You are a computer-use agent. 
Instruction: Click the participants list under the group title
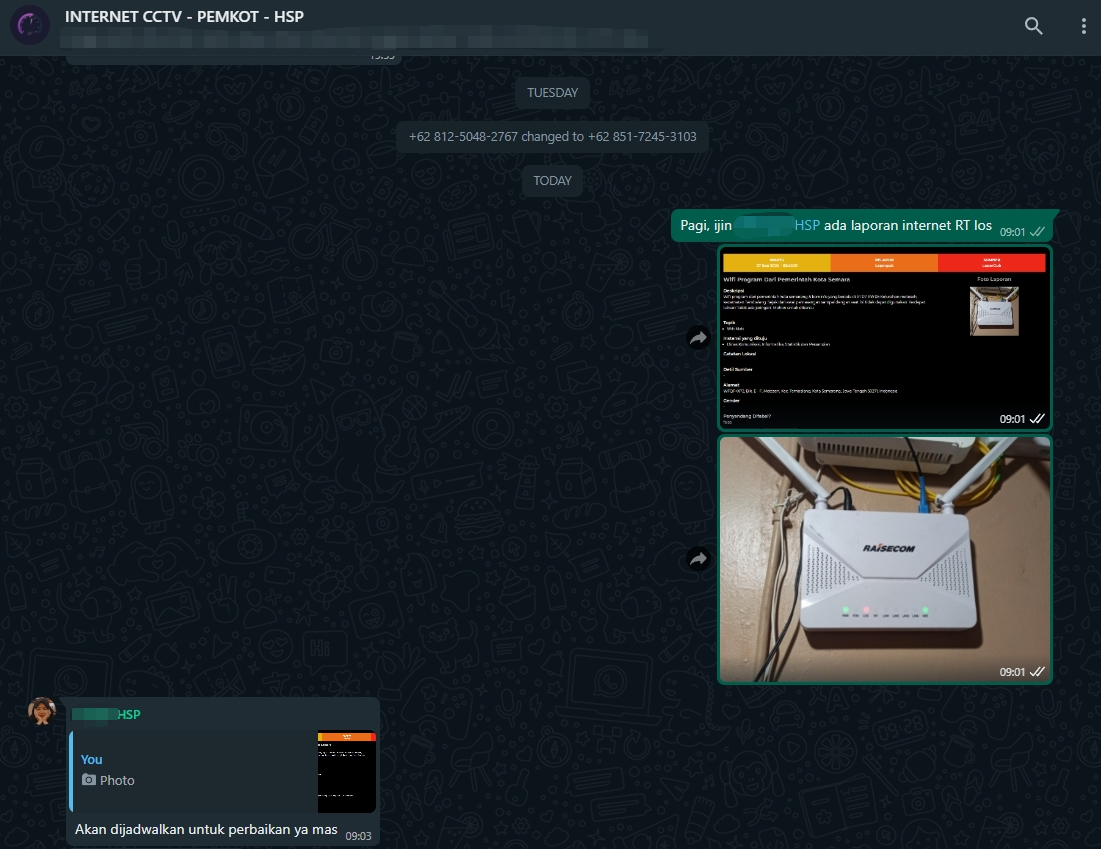pos(355,39)
